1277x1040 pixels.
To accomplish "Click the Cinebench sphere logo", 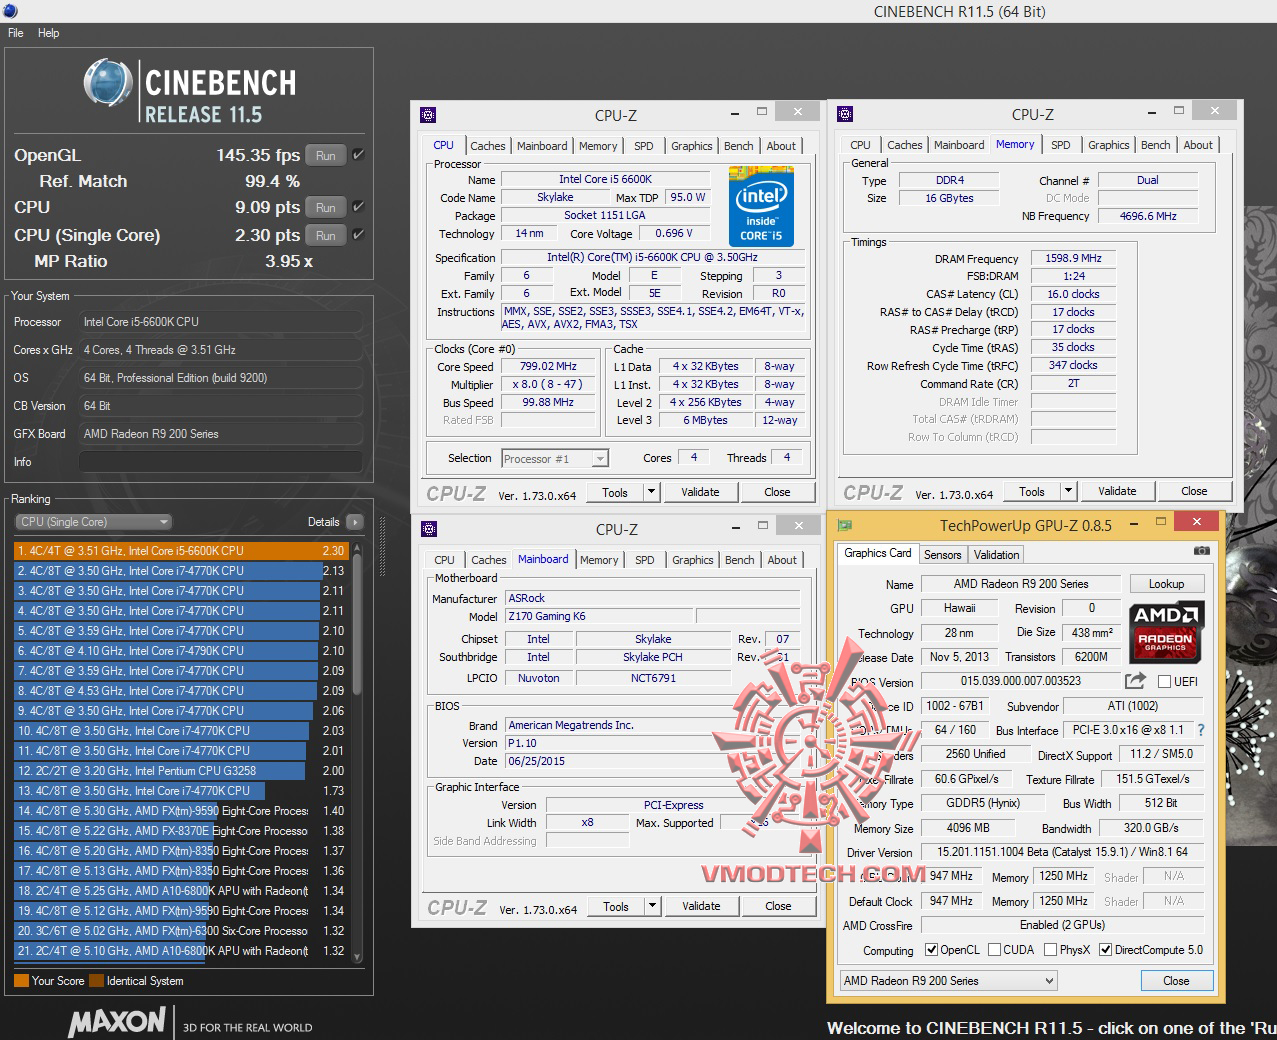I will [x=108, y=82].
